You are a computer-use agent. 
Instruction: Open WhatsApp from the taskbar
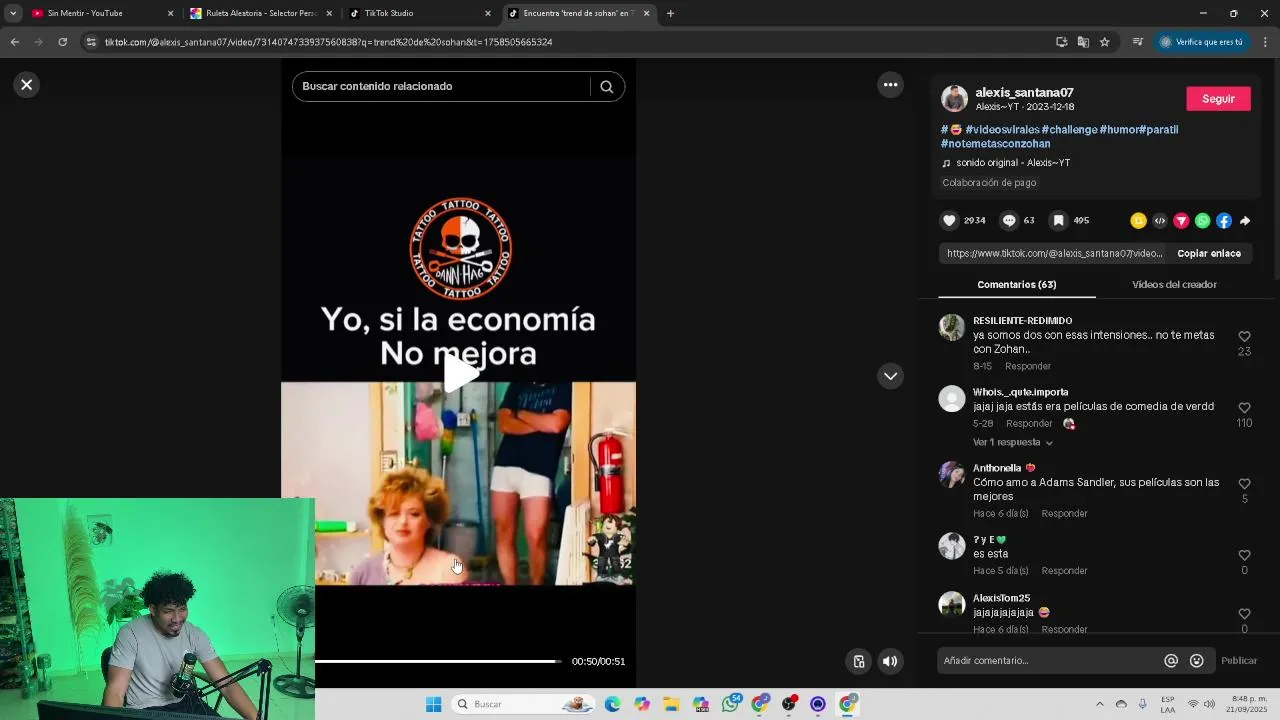[731, 704]
